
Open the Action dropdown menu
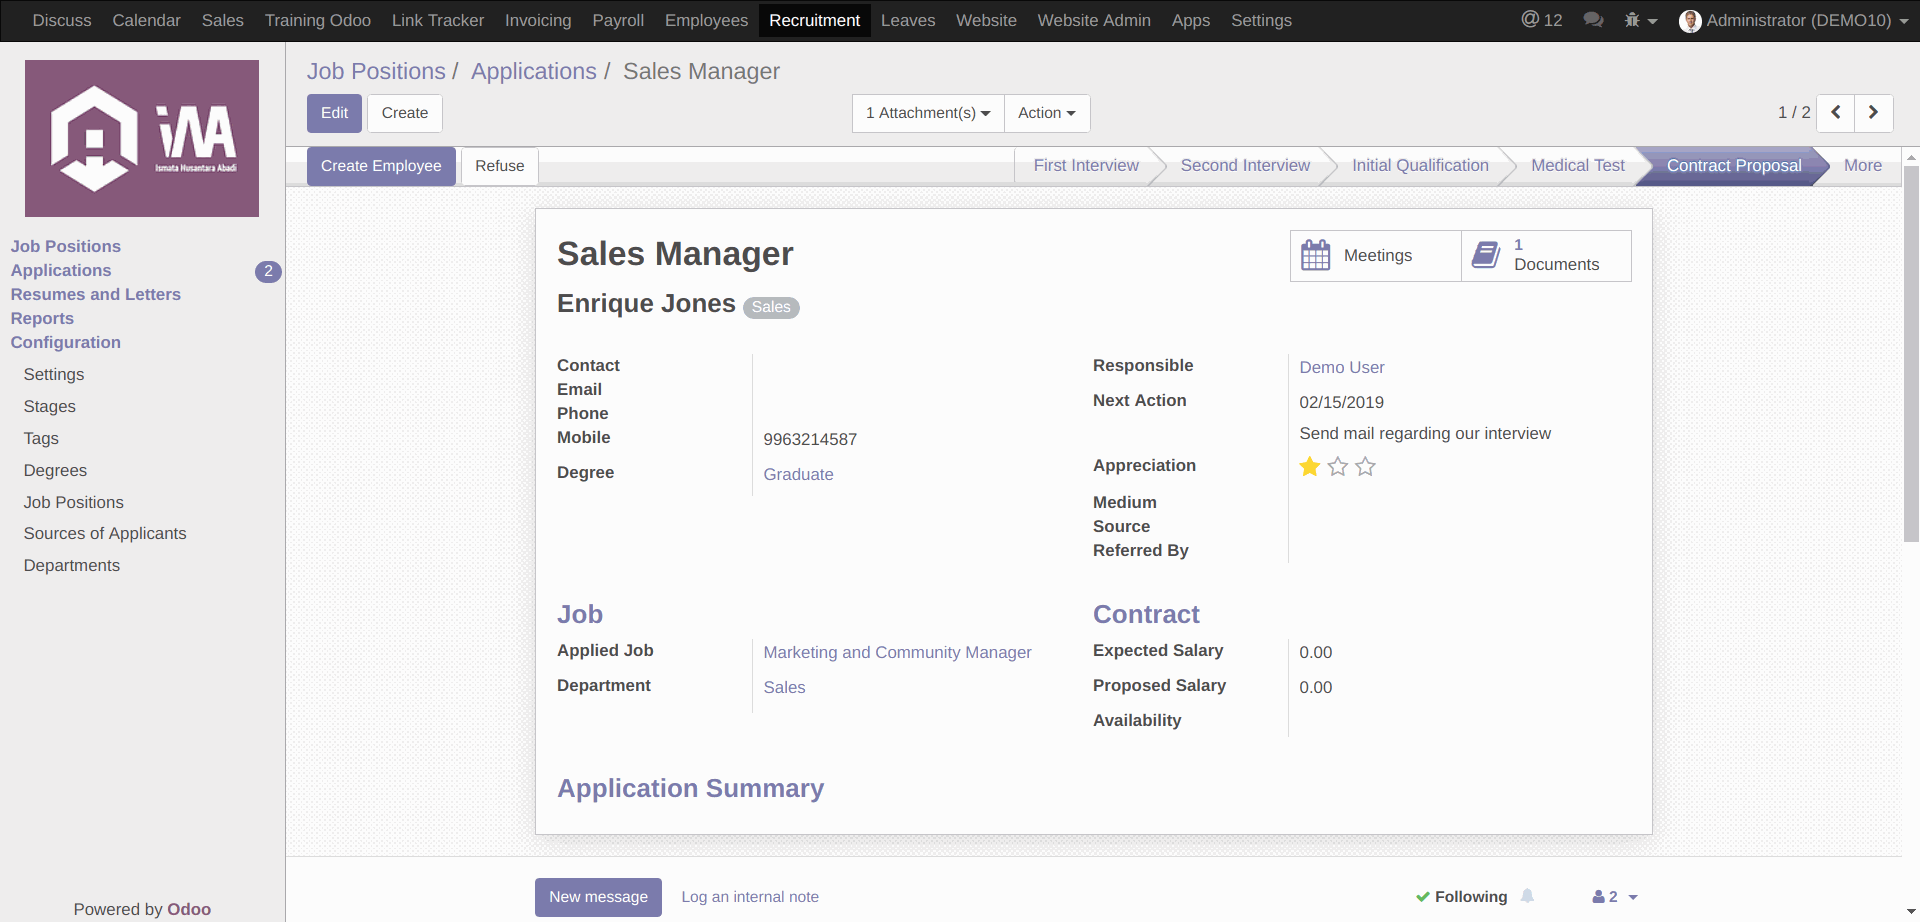[1046, 113]
